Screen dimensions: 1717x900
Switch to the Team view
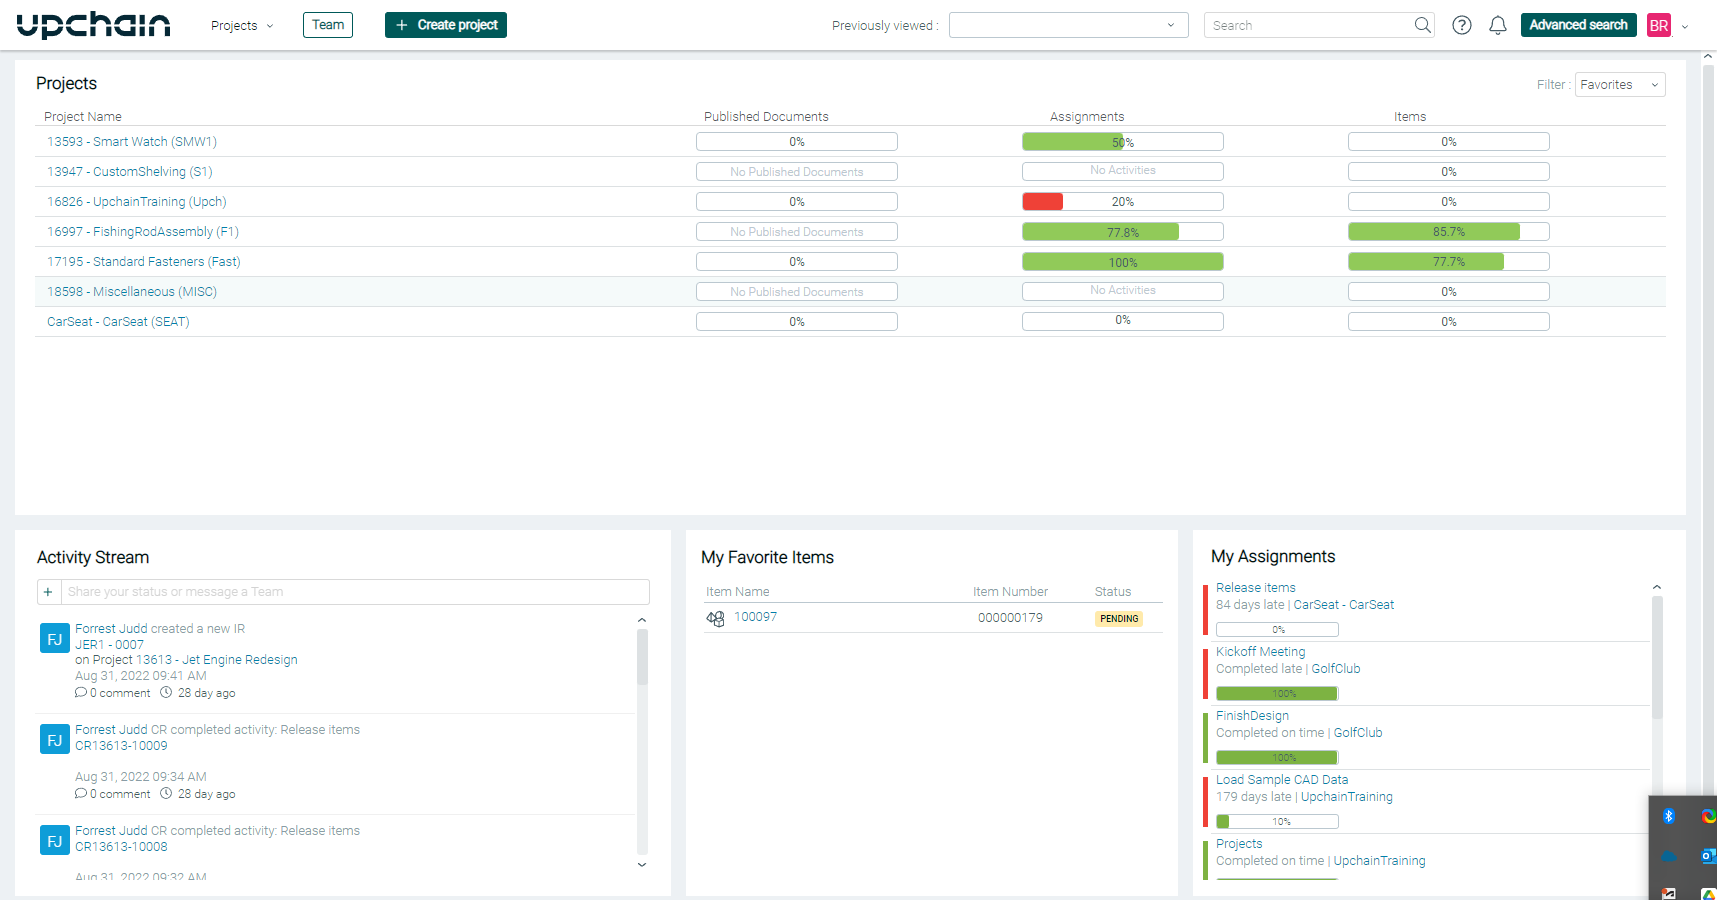click(327, 24)
